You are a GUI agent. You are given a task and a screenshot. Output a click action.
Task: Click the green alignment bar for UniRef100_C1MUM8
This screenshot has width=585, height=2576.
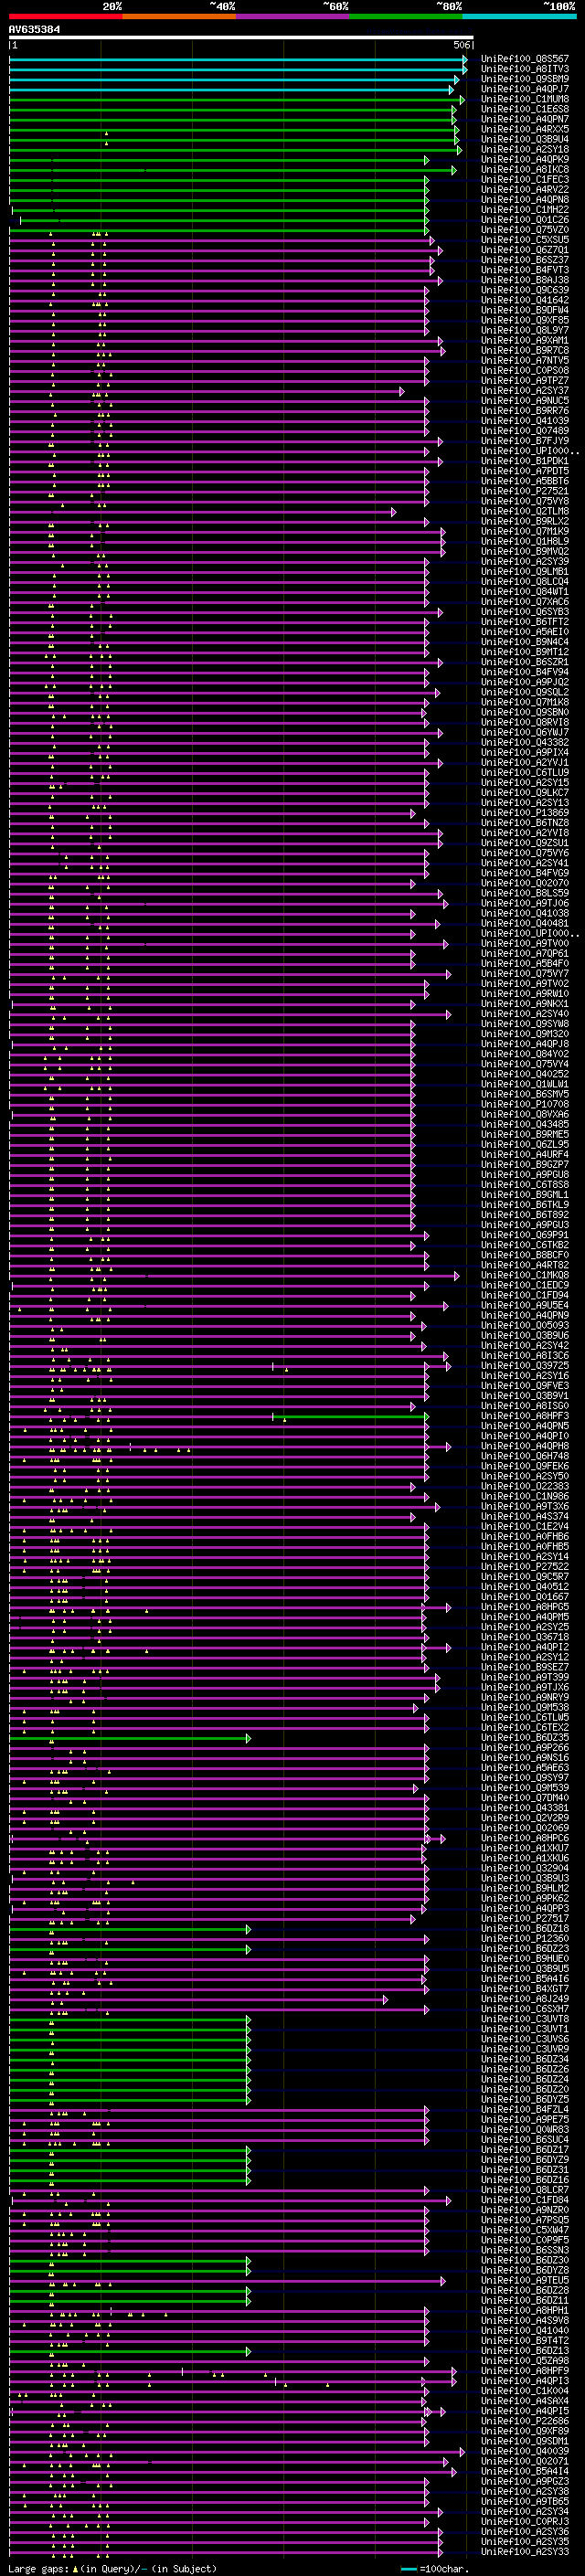[236, 99]
